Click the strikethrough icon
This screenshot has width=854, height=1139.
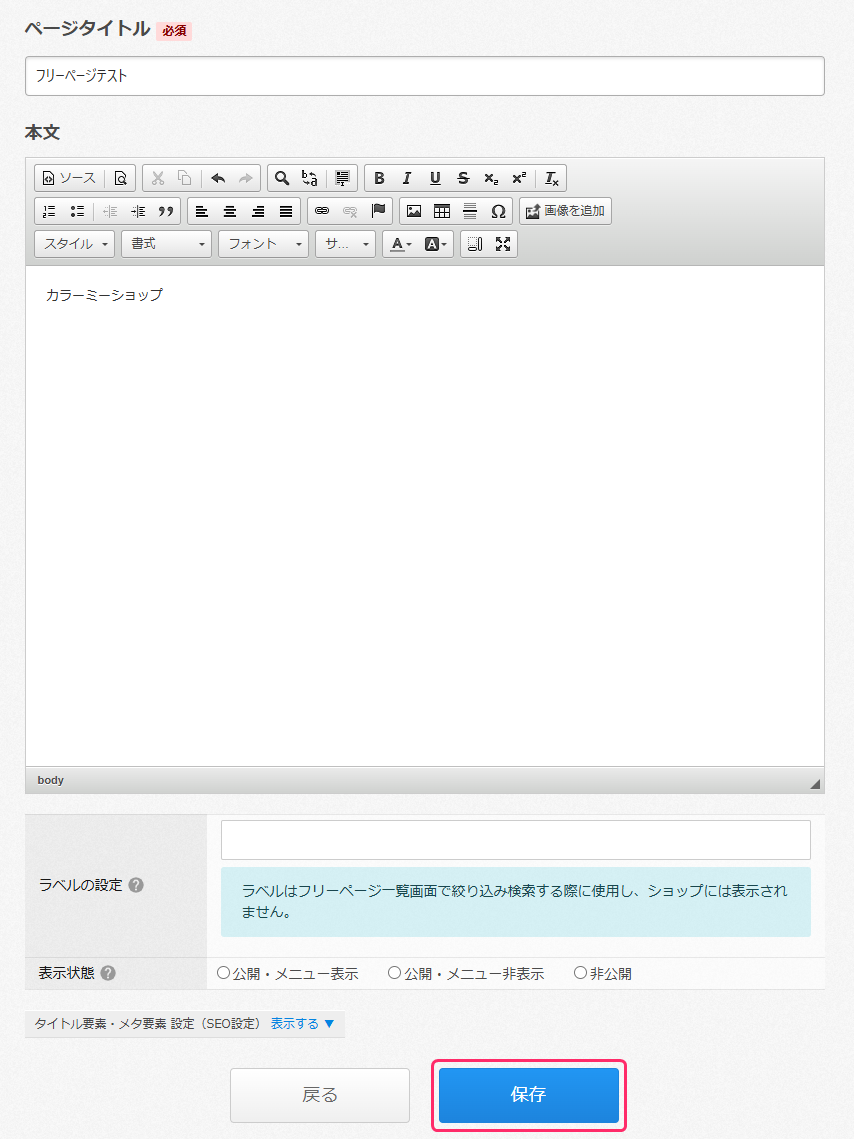click(462, 178)
